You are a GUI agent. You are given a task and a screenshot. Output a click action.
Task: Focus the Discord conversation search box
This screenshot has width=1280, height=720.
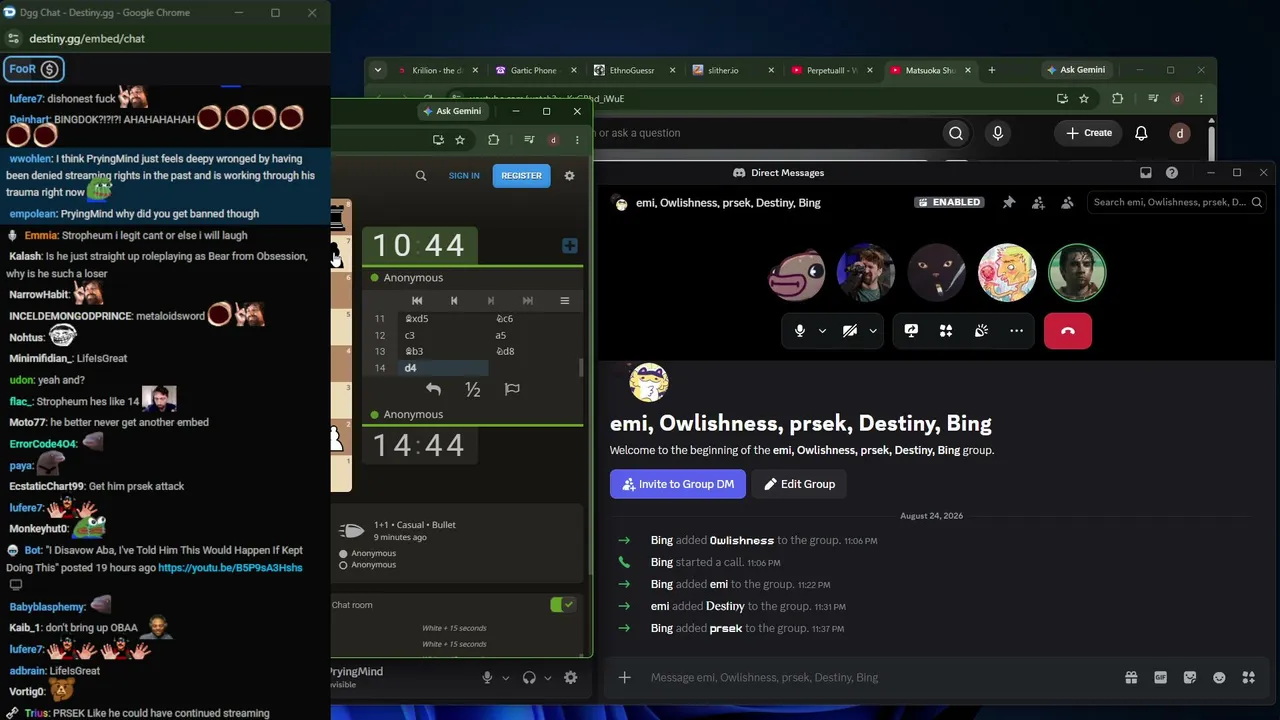1177,202
